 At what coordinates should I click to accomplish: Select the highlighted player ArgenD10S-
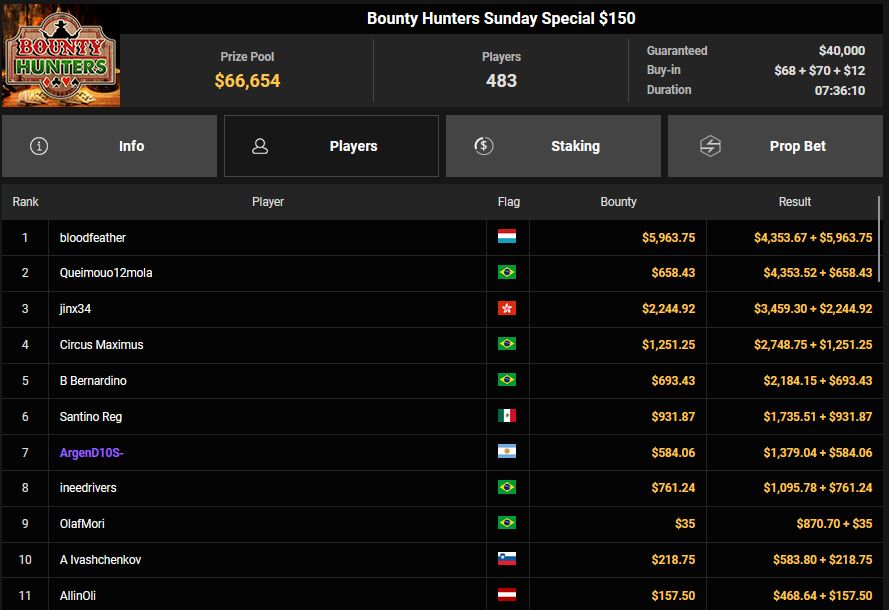[91, 453]
